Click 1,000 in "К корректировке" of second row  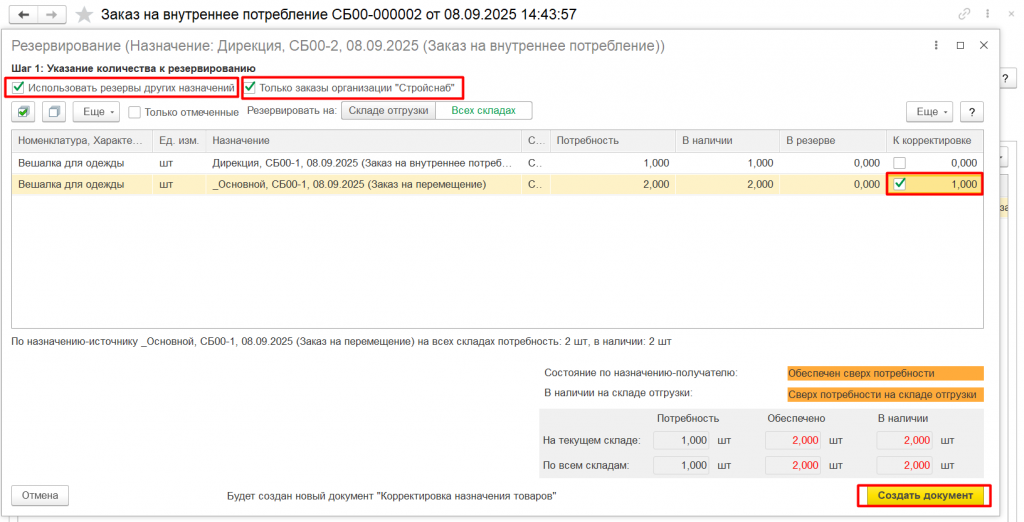pos(964,184)
